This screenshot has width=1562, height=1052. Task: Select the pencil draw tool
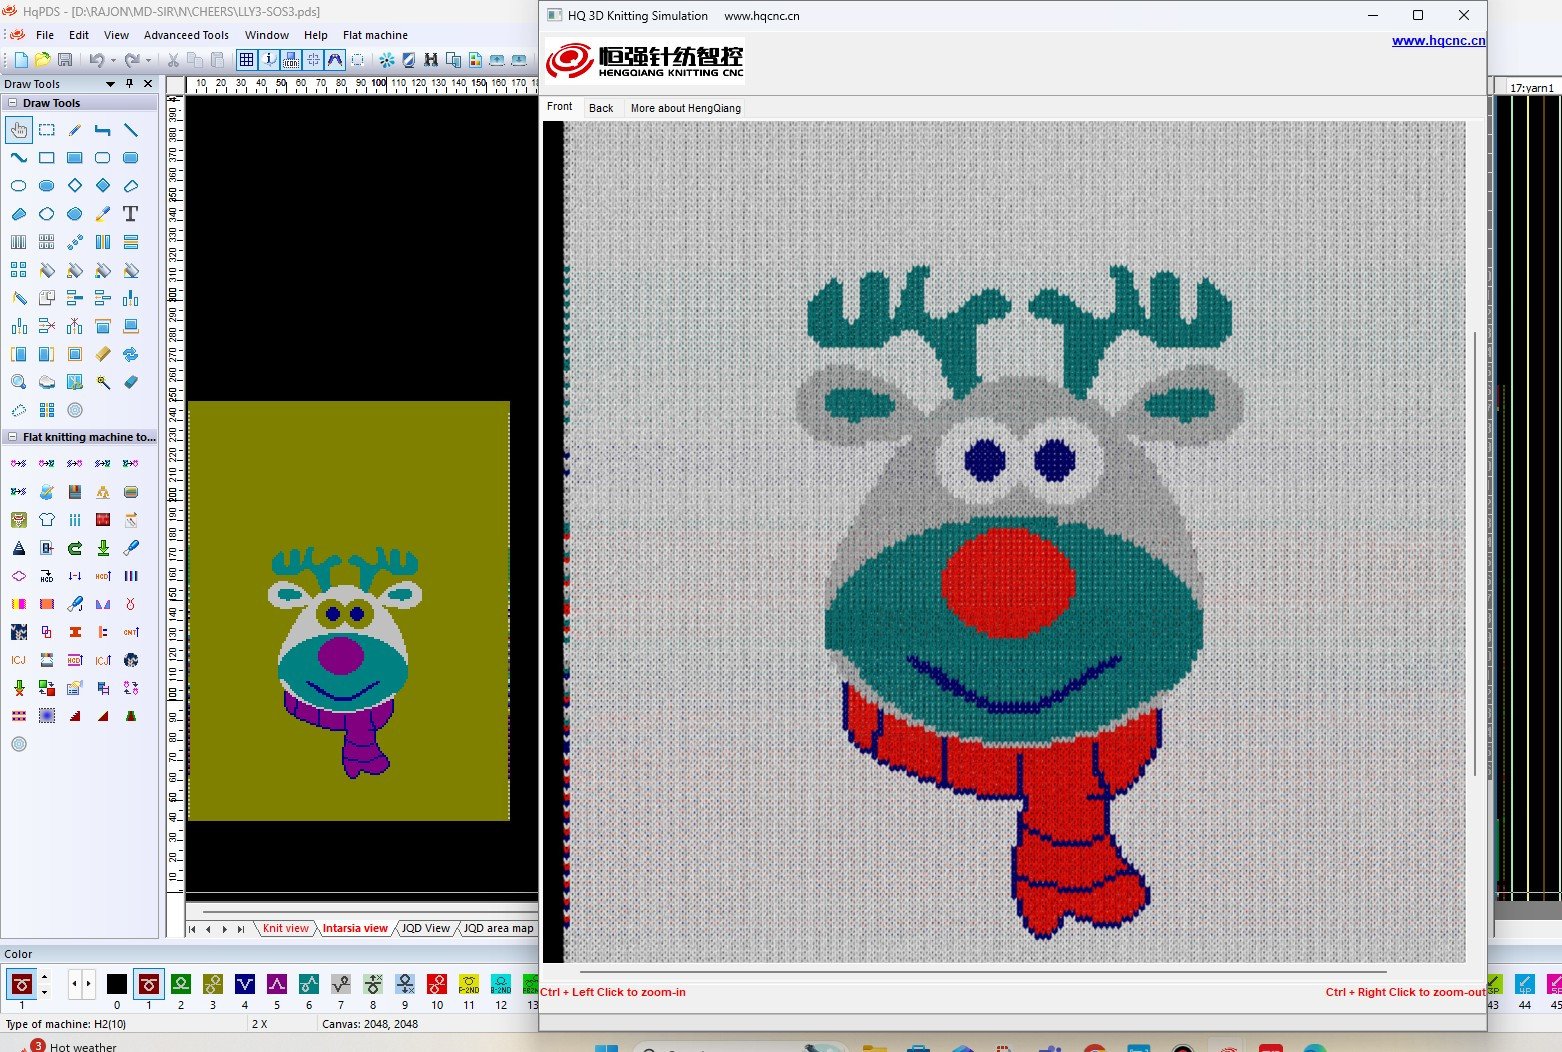tap(75, 130)
